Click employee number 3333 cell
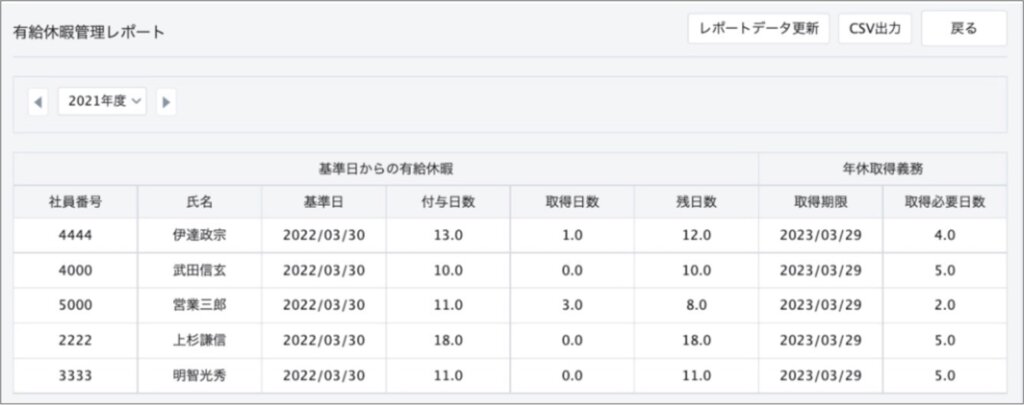 tap(75, 375)
